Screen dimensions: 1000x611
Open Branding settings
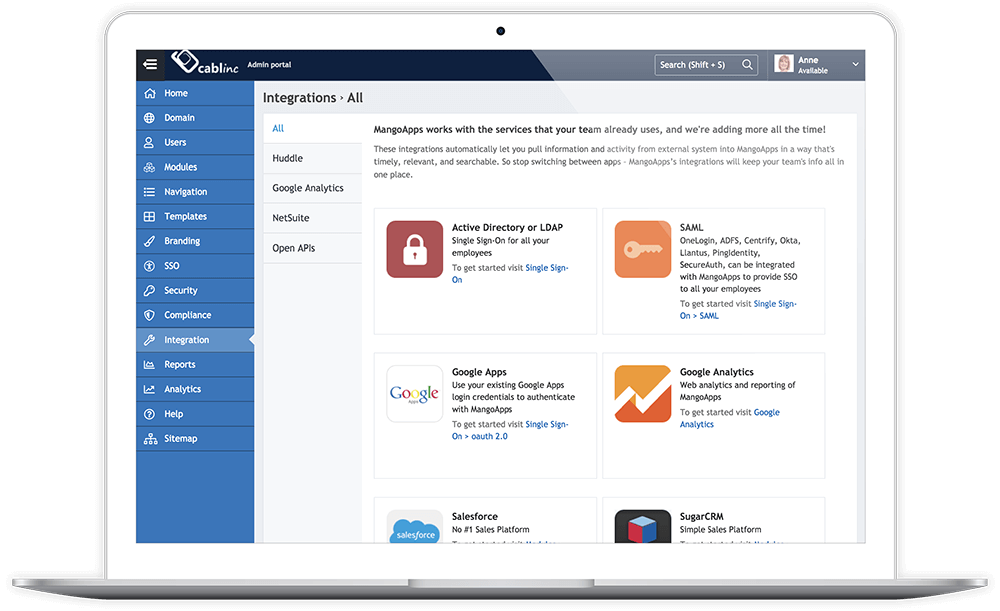click(x=195, y=241)
